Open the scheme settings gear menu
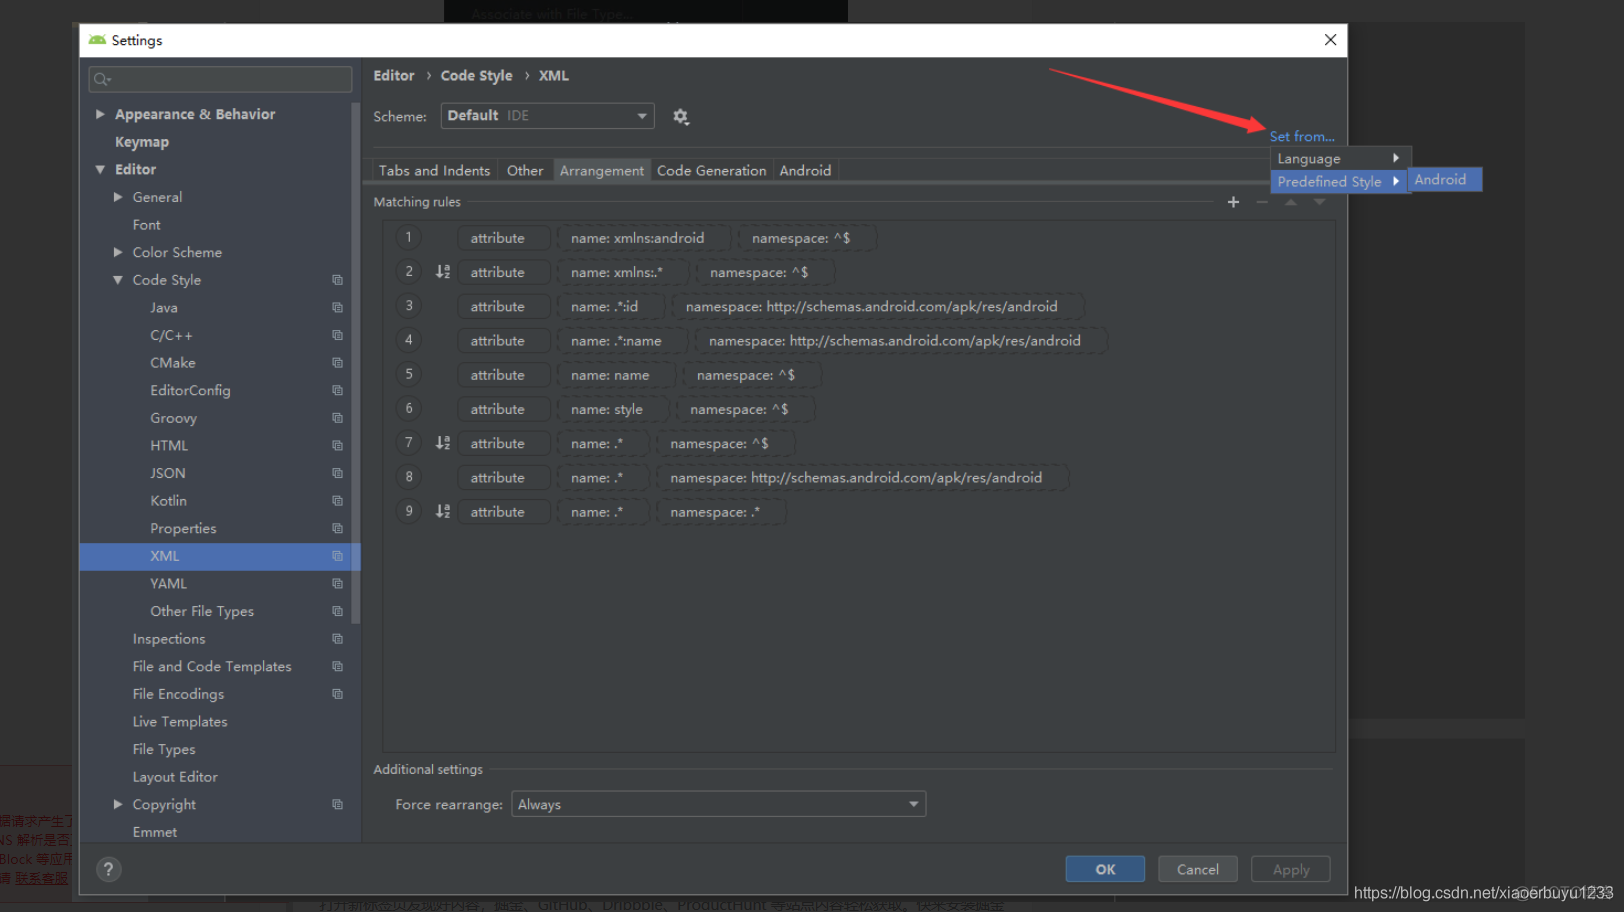Image resolution: width=1624 pixels, height=912 pixels. 681,117
